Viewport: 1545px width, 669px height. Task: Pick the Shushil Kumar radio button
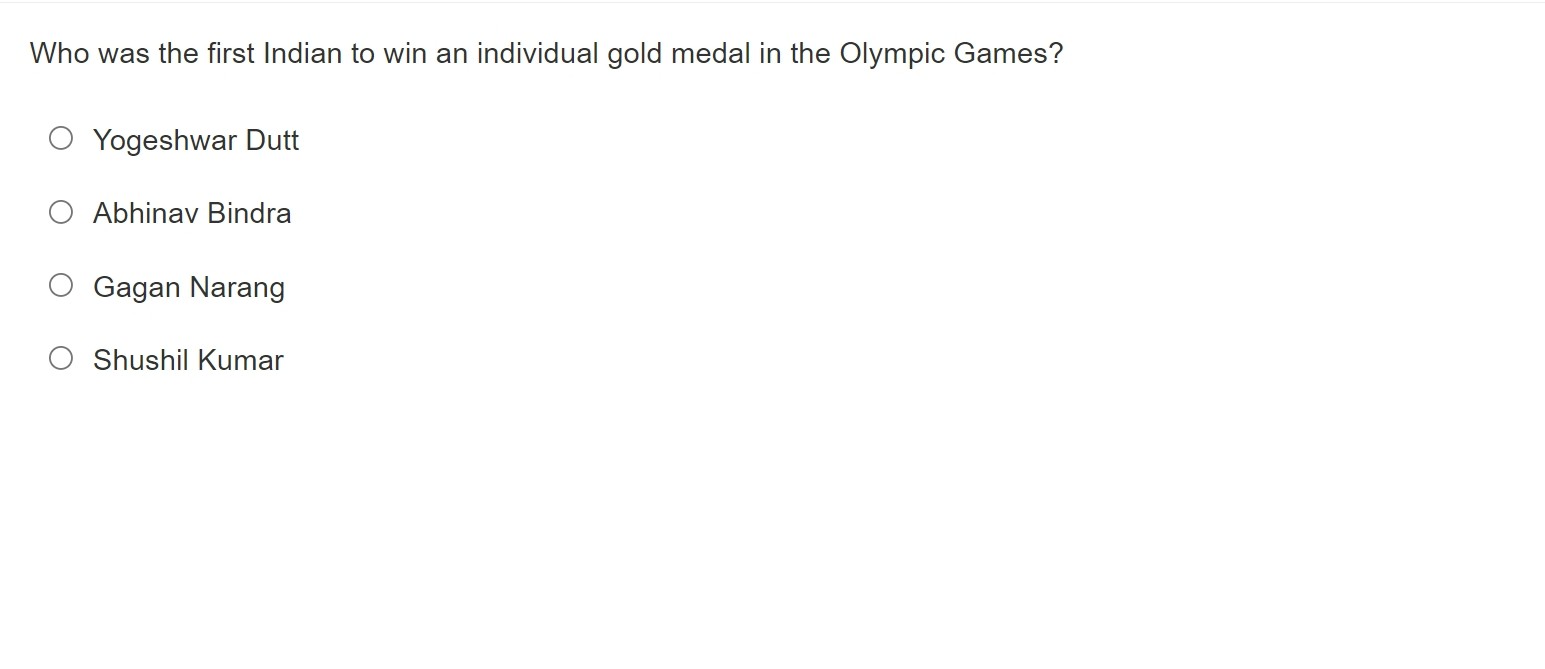(x=61, y=358)
